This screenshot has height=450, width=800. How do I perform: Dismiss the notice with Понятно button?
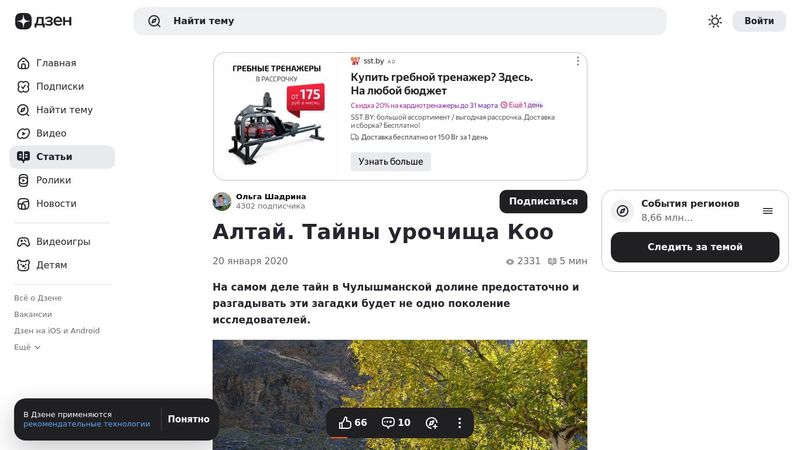coord(189,419)
